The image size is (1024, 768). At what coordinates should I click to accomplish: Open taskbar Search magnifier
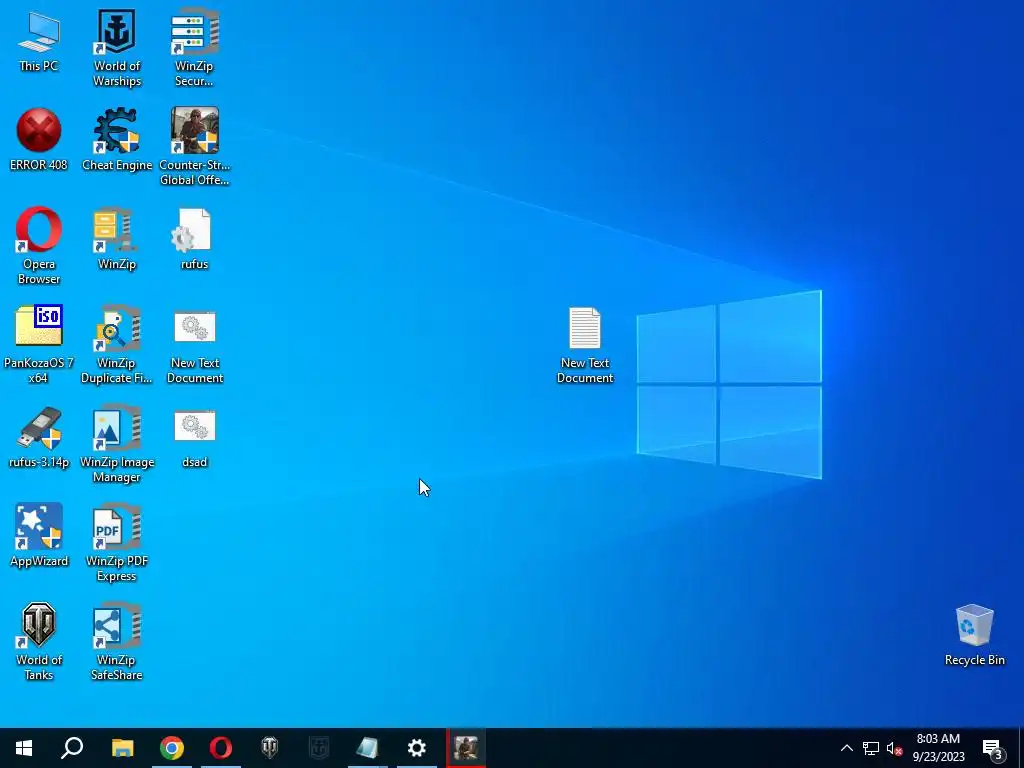[72, 748]
